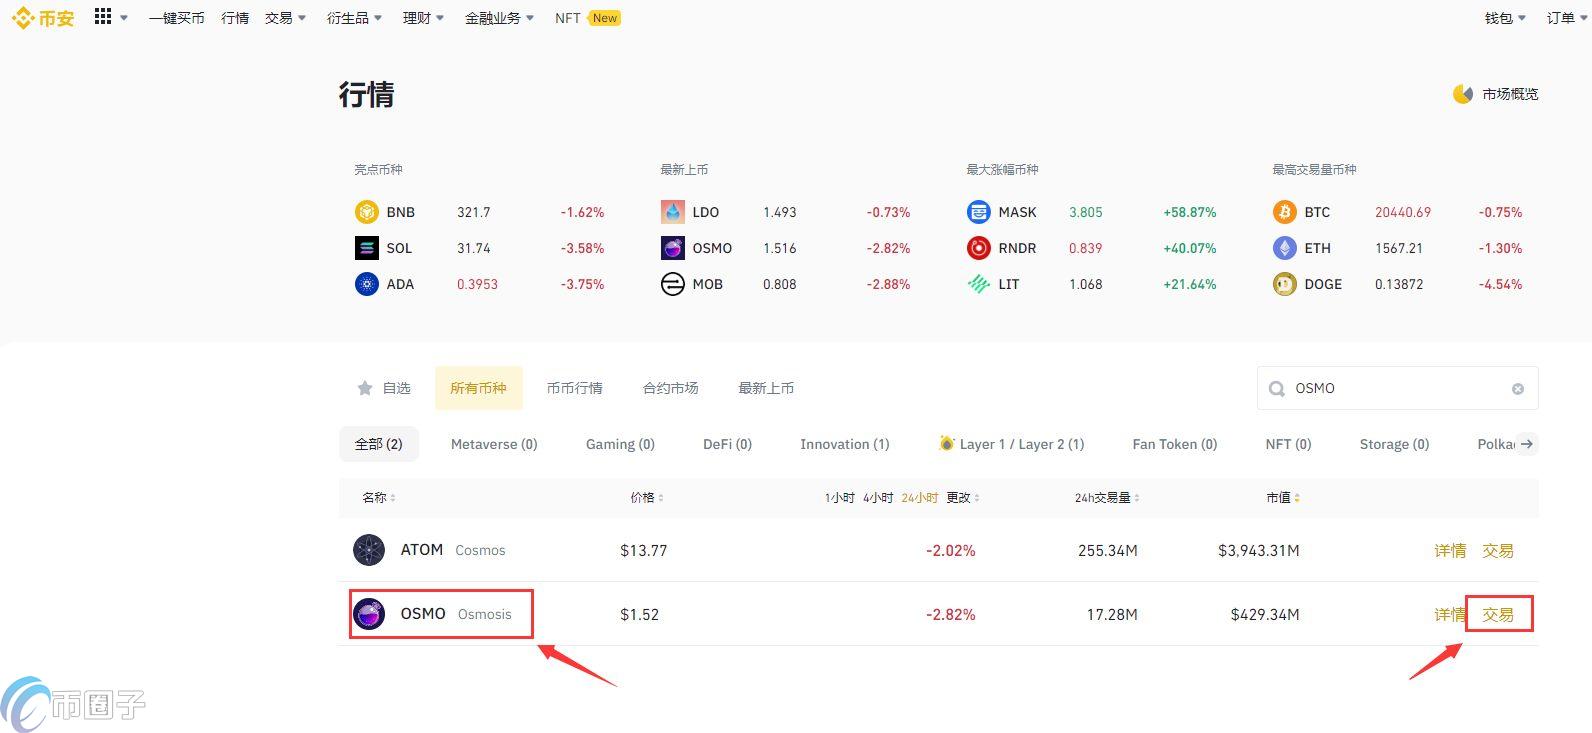Clear the OSMO search text
1592x733 pixels.
click(x=1518, y=389)
